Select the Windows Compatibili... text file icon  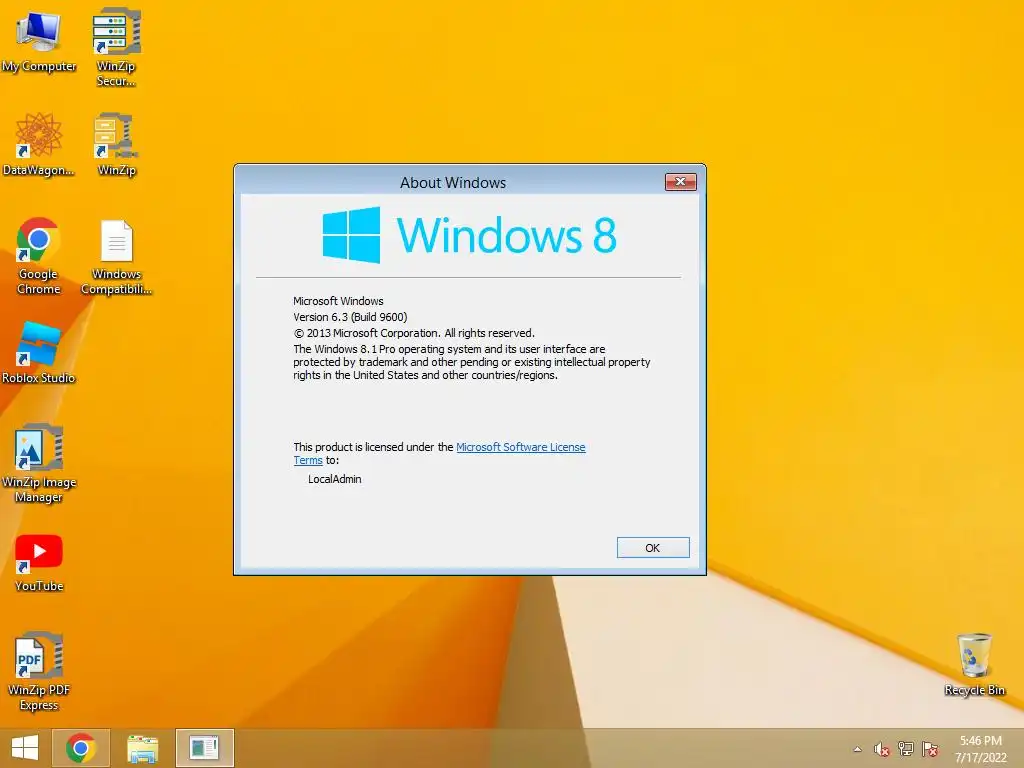[116, 257]
